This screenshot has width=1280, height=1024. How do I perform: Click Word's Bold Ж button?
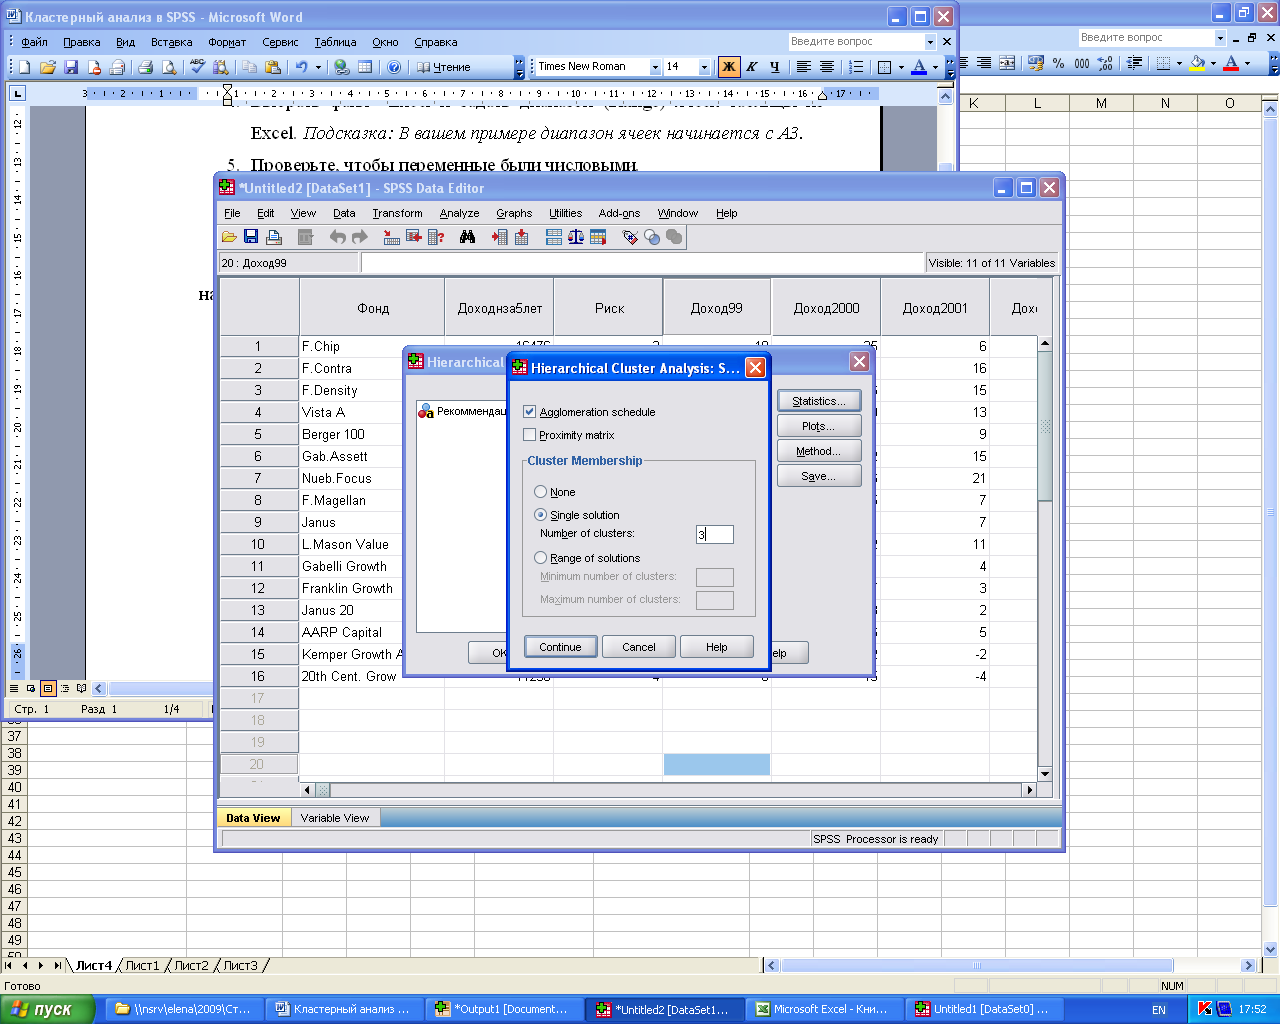[729, 67]
